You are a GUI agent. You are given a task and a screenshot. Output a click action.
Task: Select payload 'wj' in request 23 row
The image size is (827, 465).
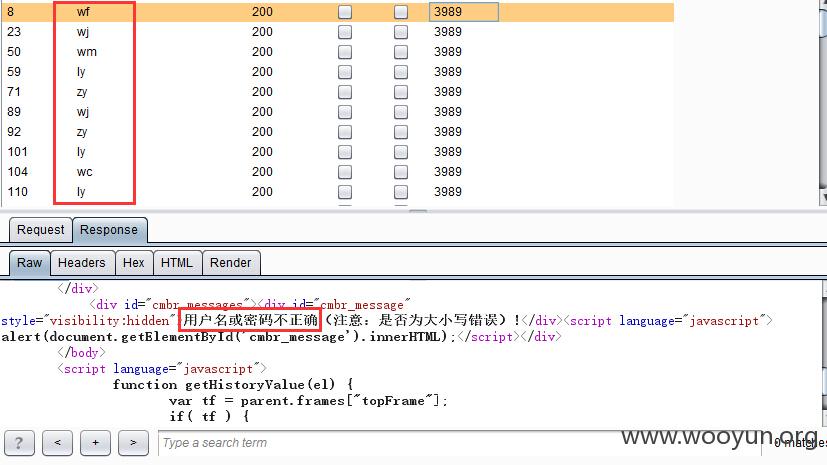(x=83, y=32)
